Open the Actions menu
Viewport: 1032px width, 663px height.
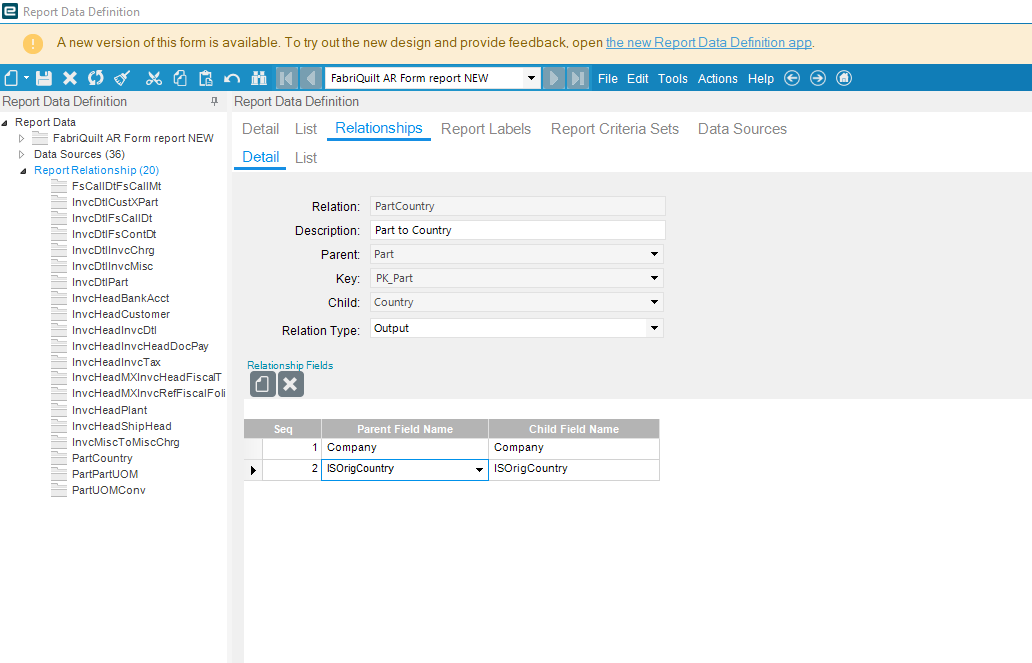(717, 78)
